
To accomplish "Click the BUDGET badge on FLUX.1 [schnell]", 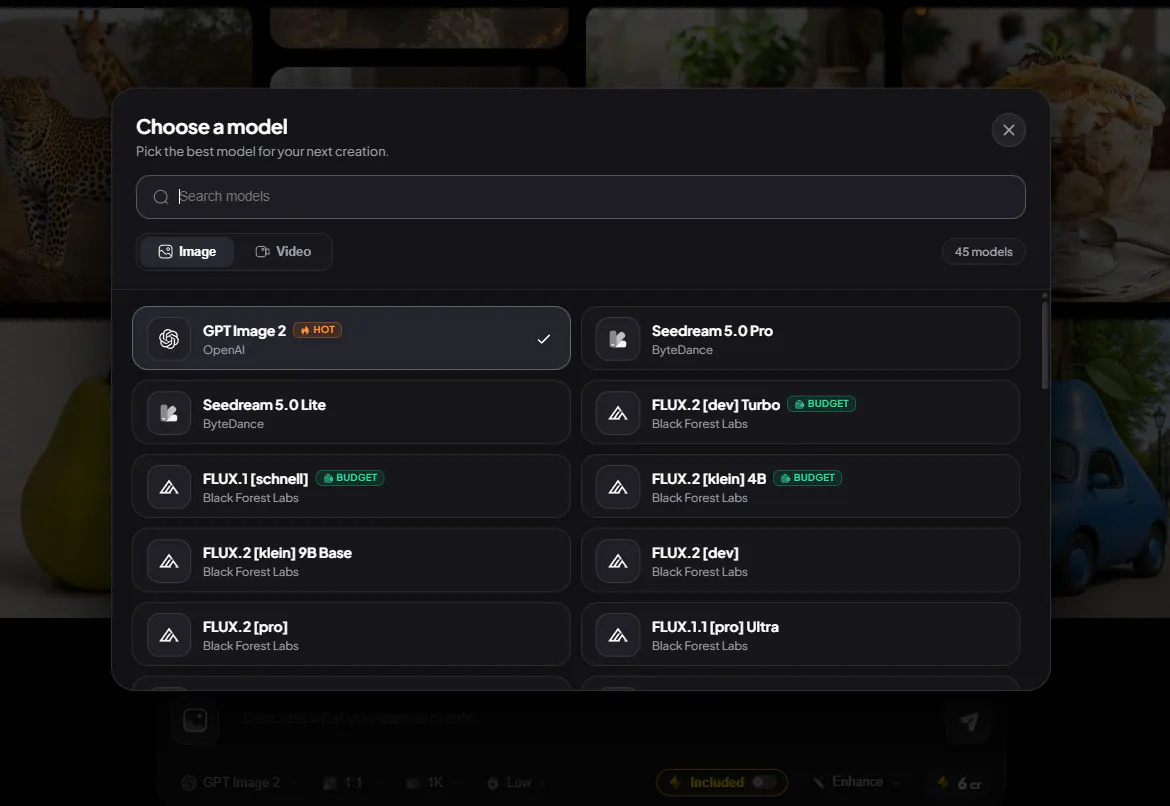I will [350, 478].
